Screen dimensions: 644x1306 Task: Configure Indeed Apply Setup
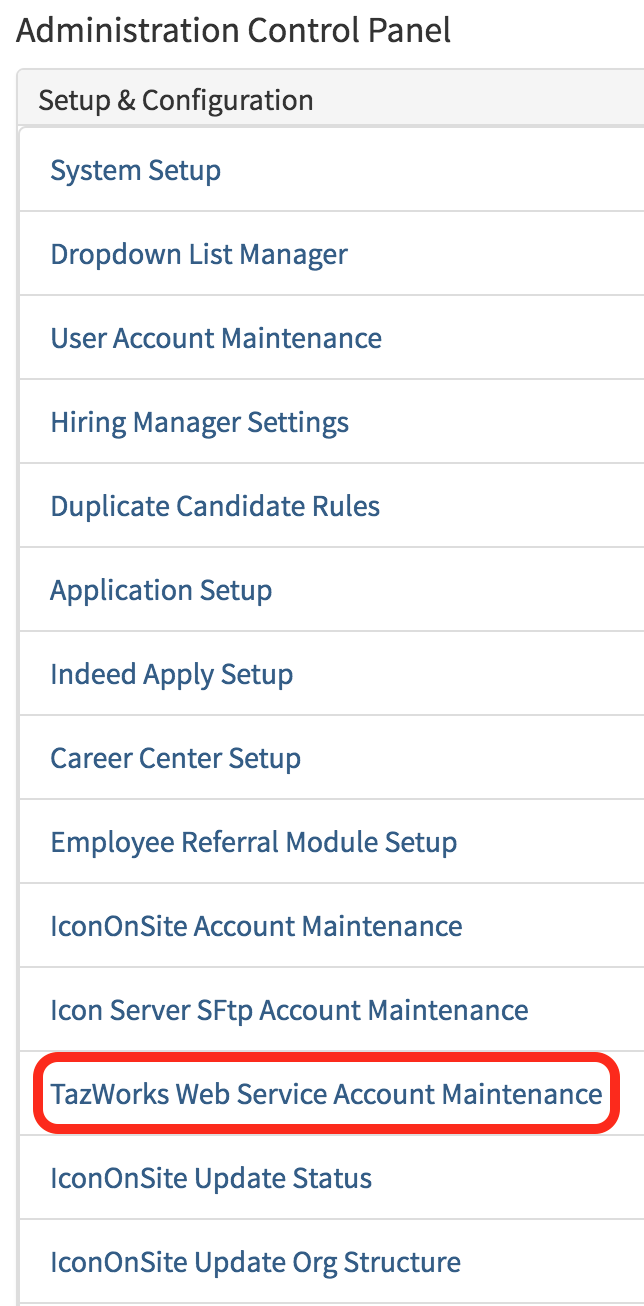pyautogui.click(x=172, y=674)
